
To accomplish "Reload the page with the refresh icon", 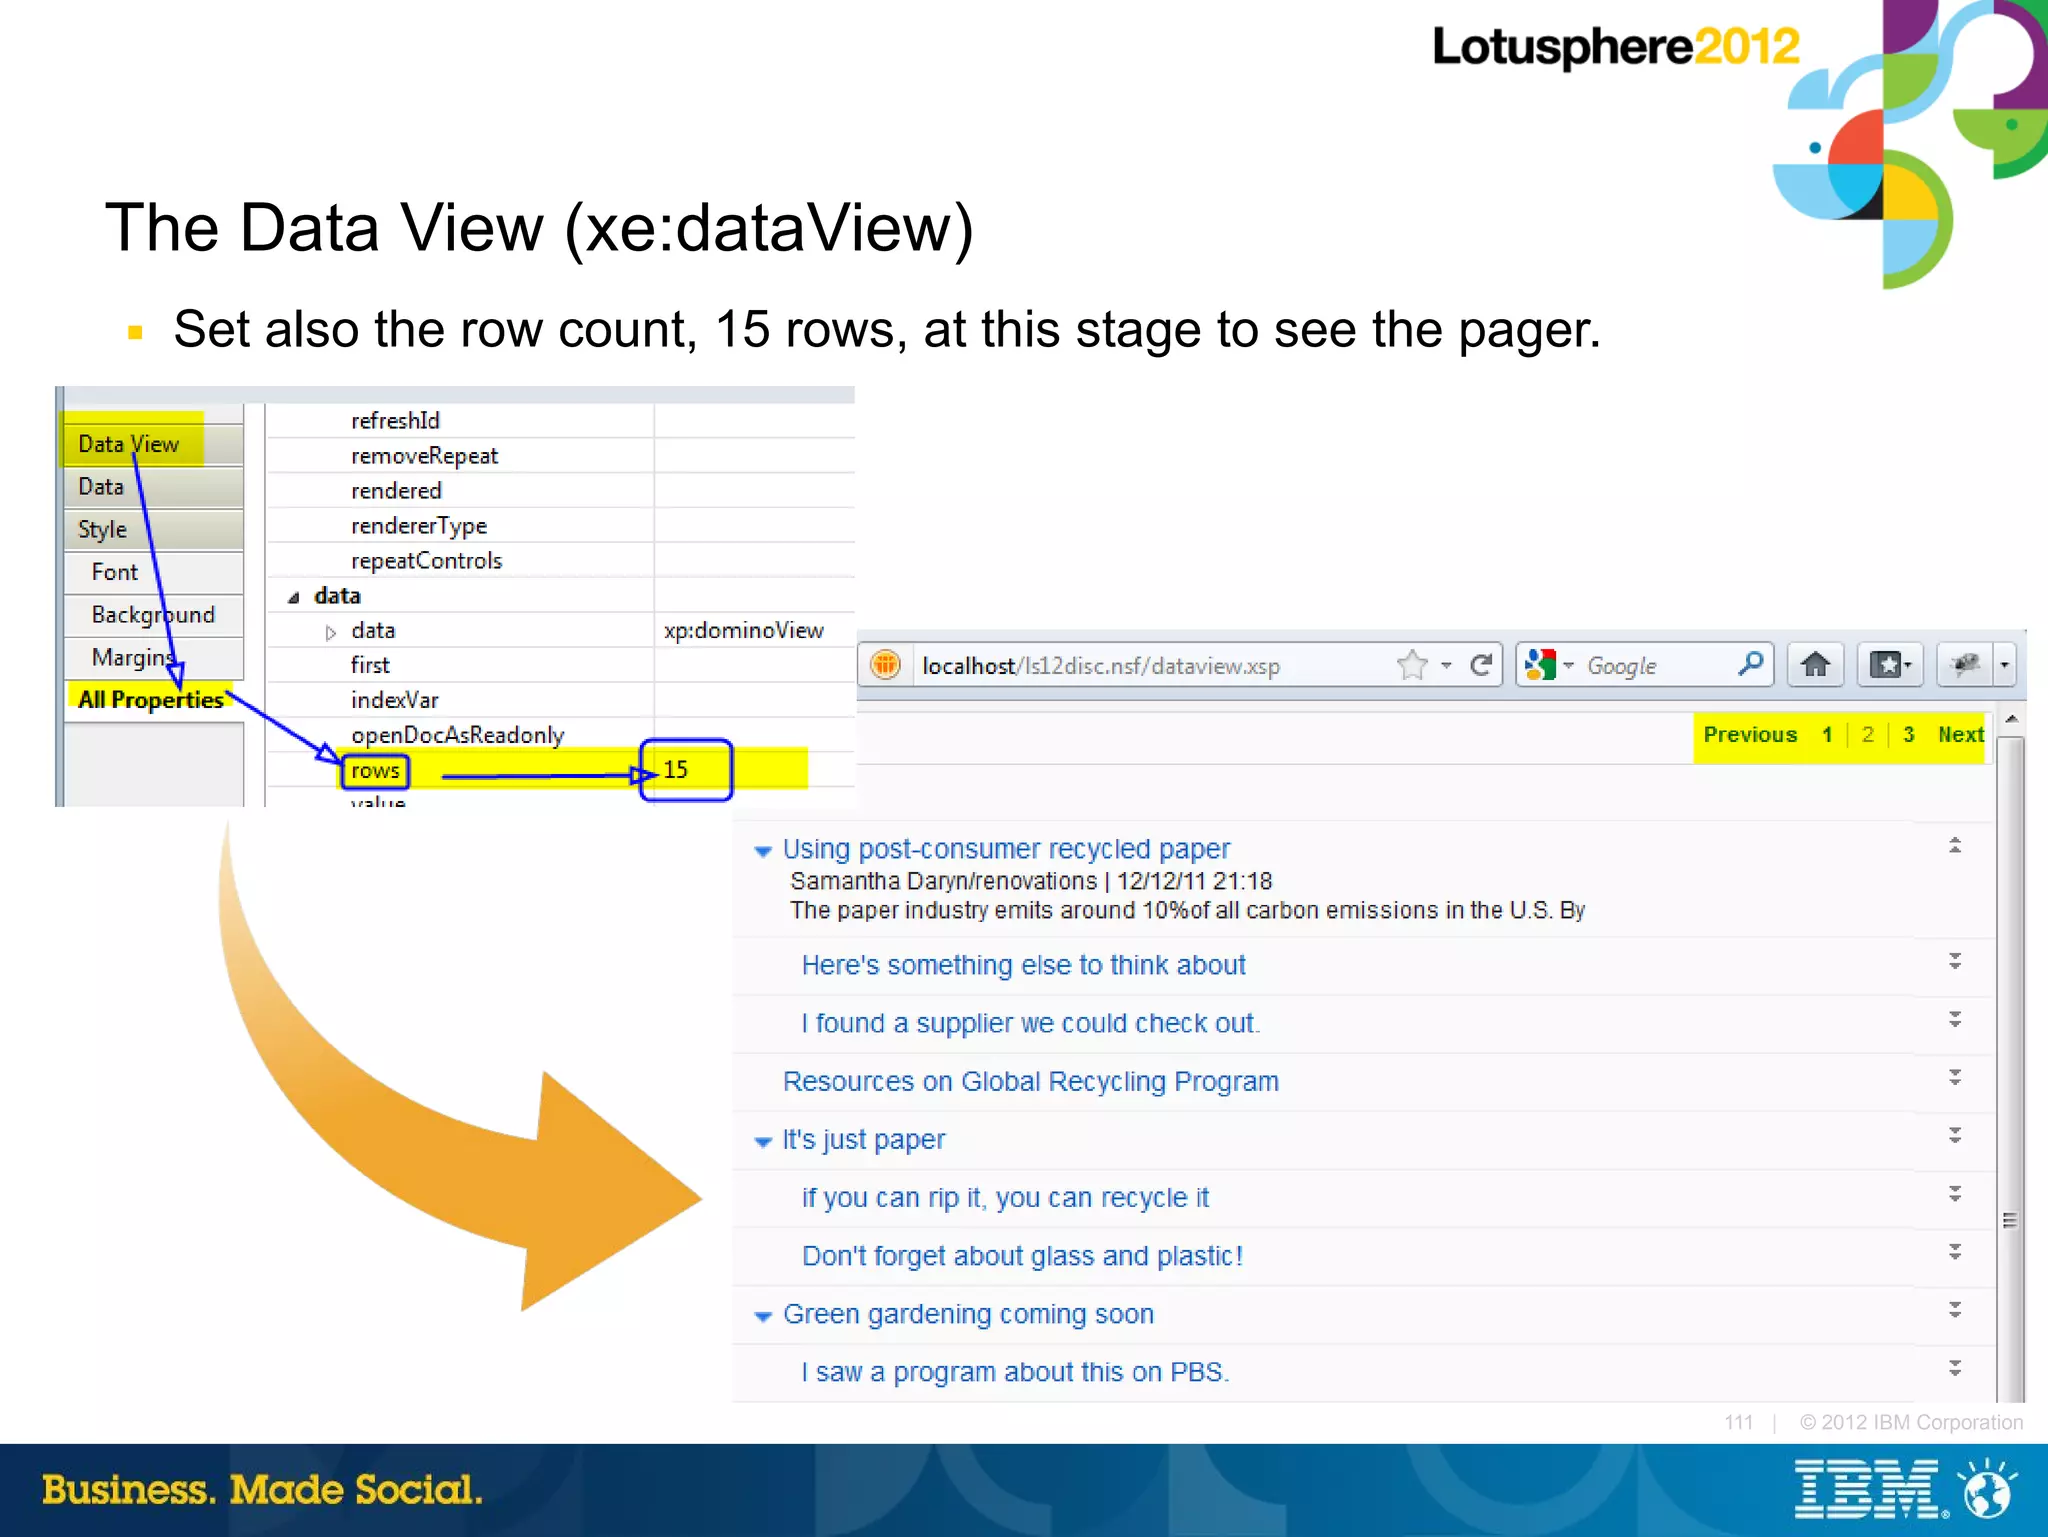I will point(1481,665).
